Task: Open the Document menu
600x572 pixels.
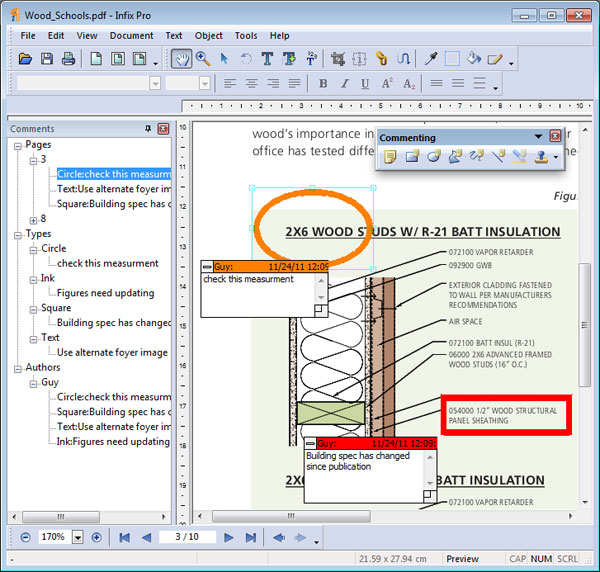Action: pos(131,36)
